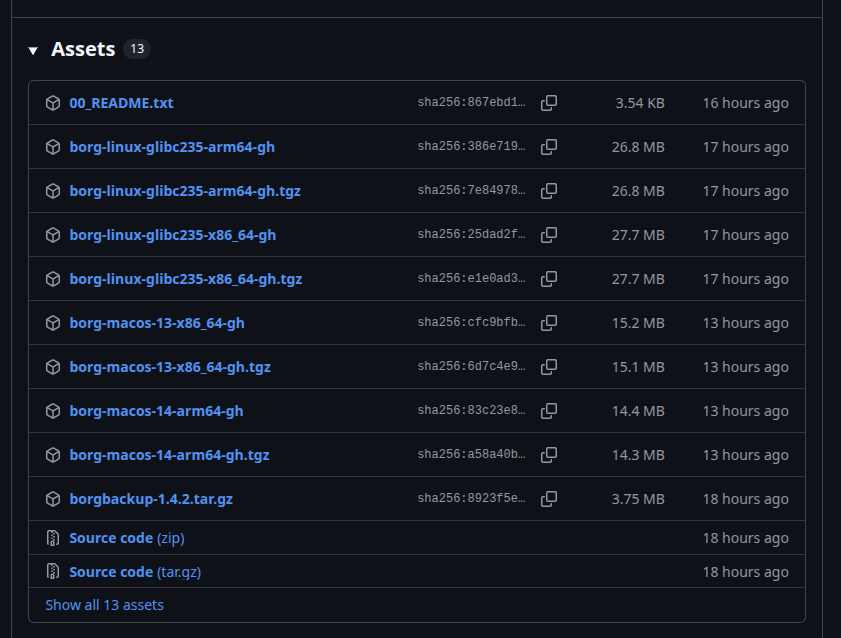
Task: Copy the sha256 hash for borg-macos-13-x86_64-gh
Action: [x=549, y=323]
